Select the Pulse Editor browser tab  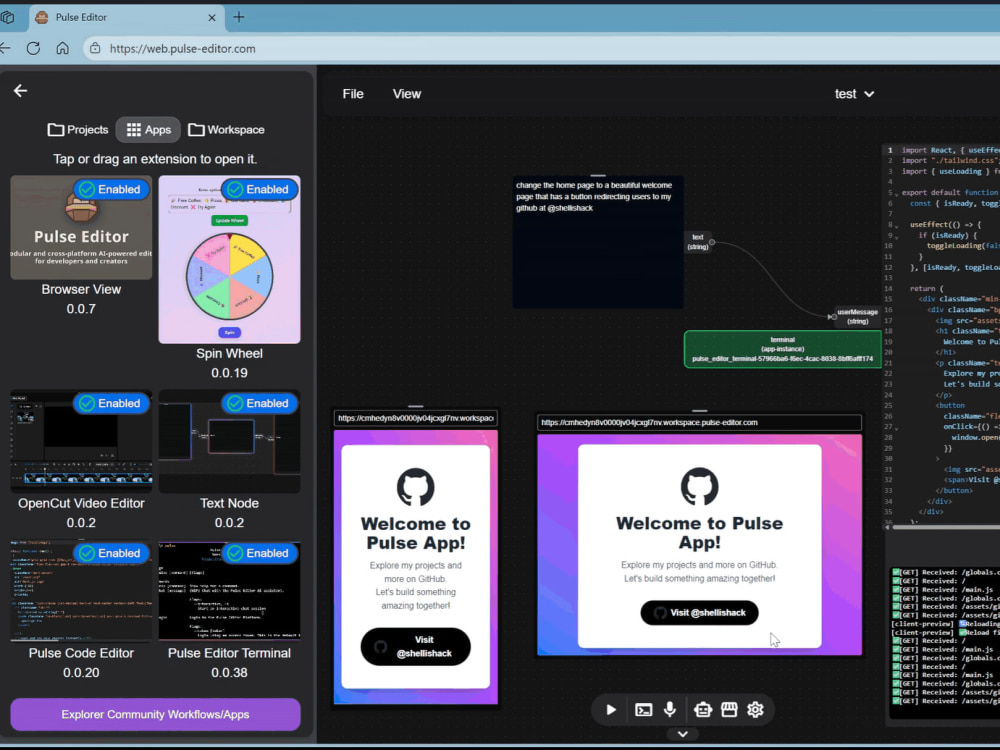[125, 18]
